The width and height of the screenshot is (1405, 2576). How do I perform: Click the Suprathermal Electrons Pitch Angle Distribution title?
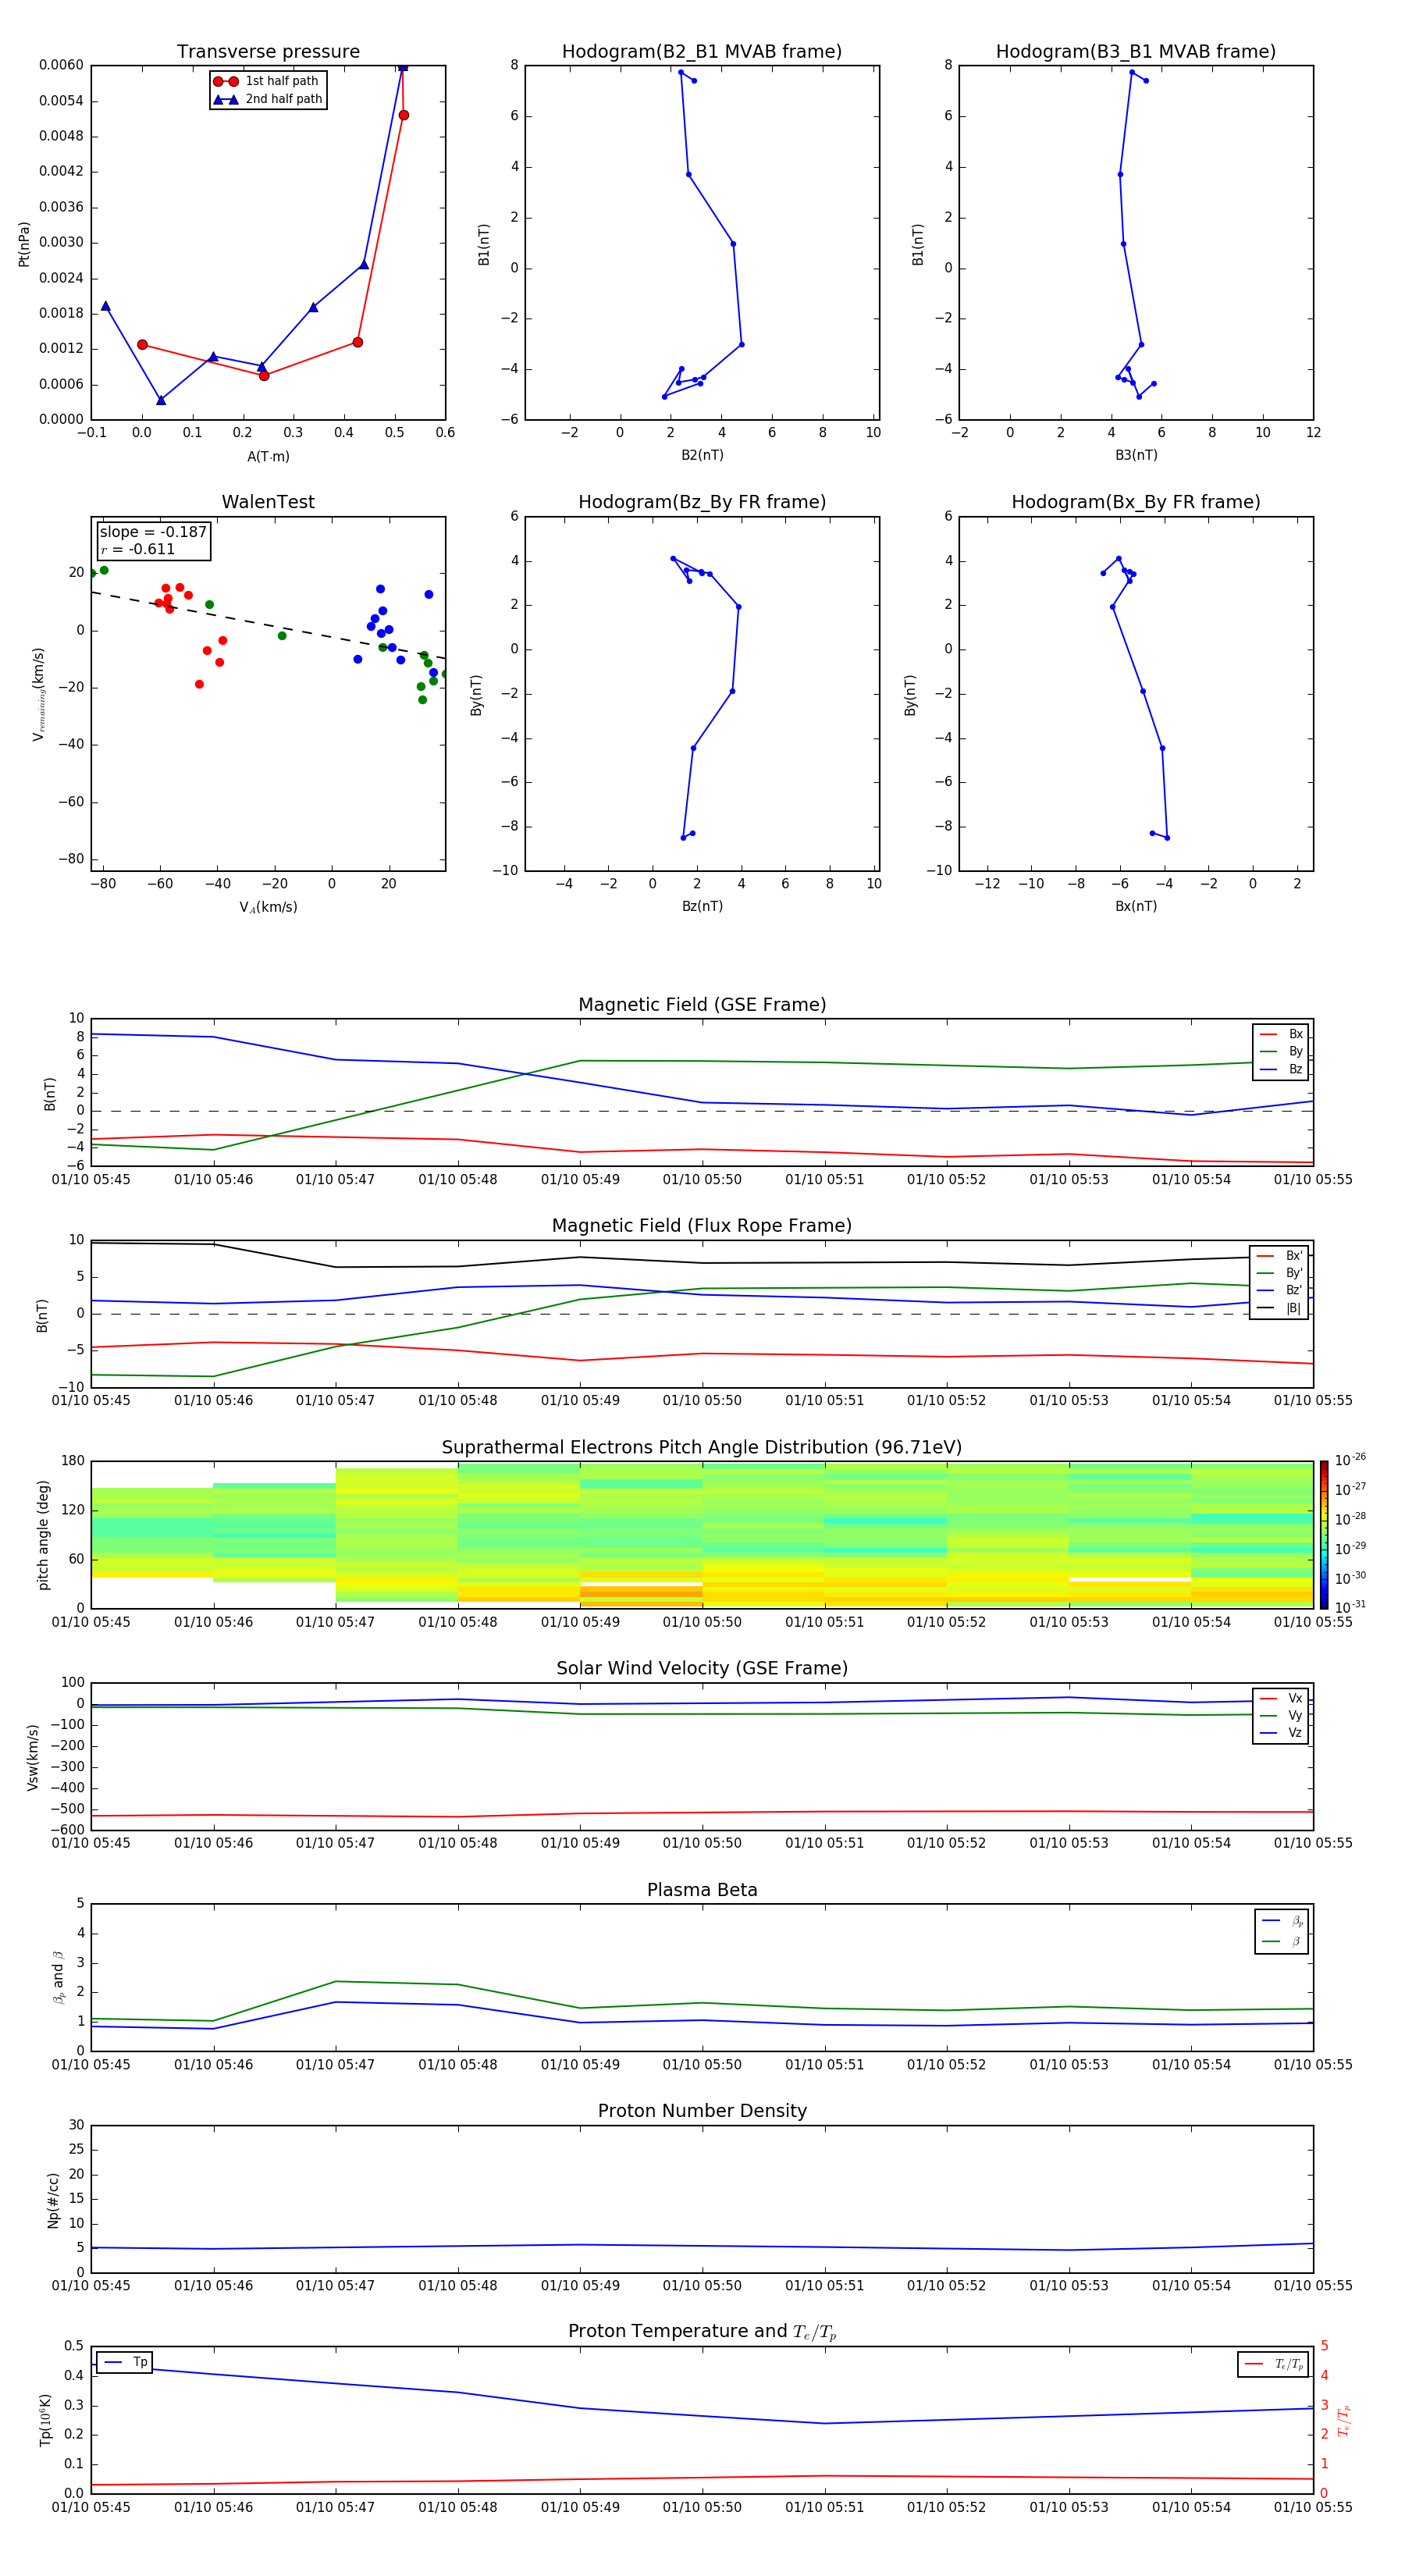pos(702,1448)
